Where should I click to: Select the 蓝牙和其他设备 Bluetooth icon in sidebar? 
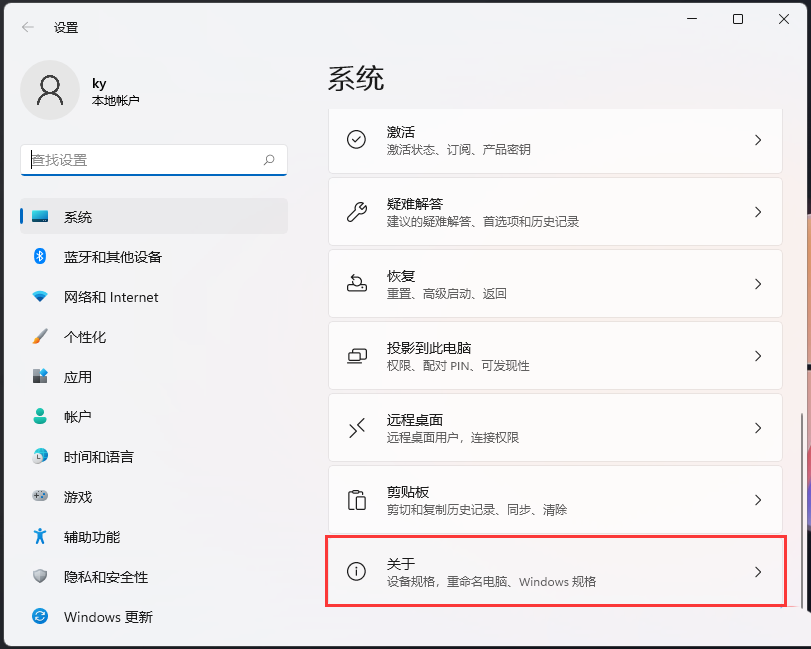pos(38,257)
